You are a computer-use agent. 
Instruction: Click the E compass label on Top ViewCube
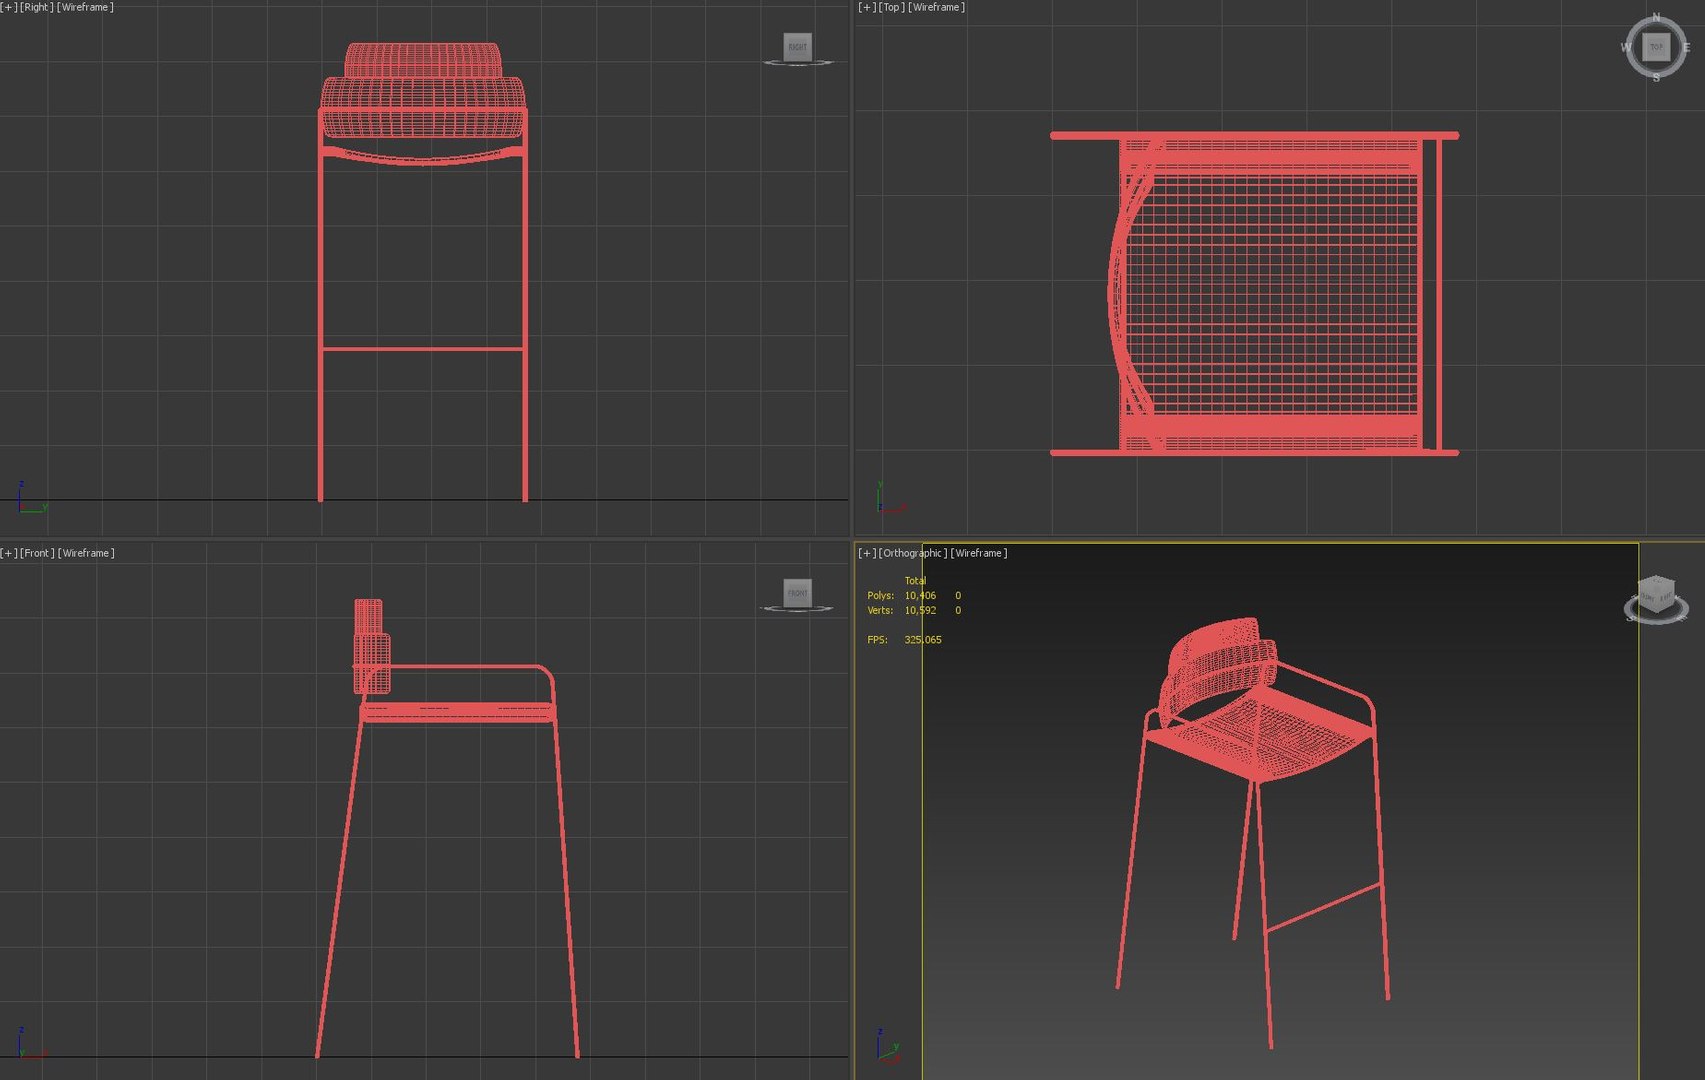1686,47
